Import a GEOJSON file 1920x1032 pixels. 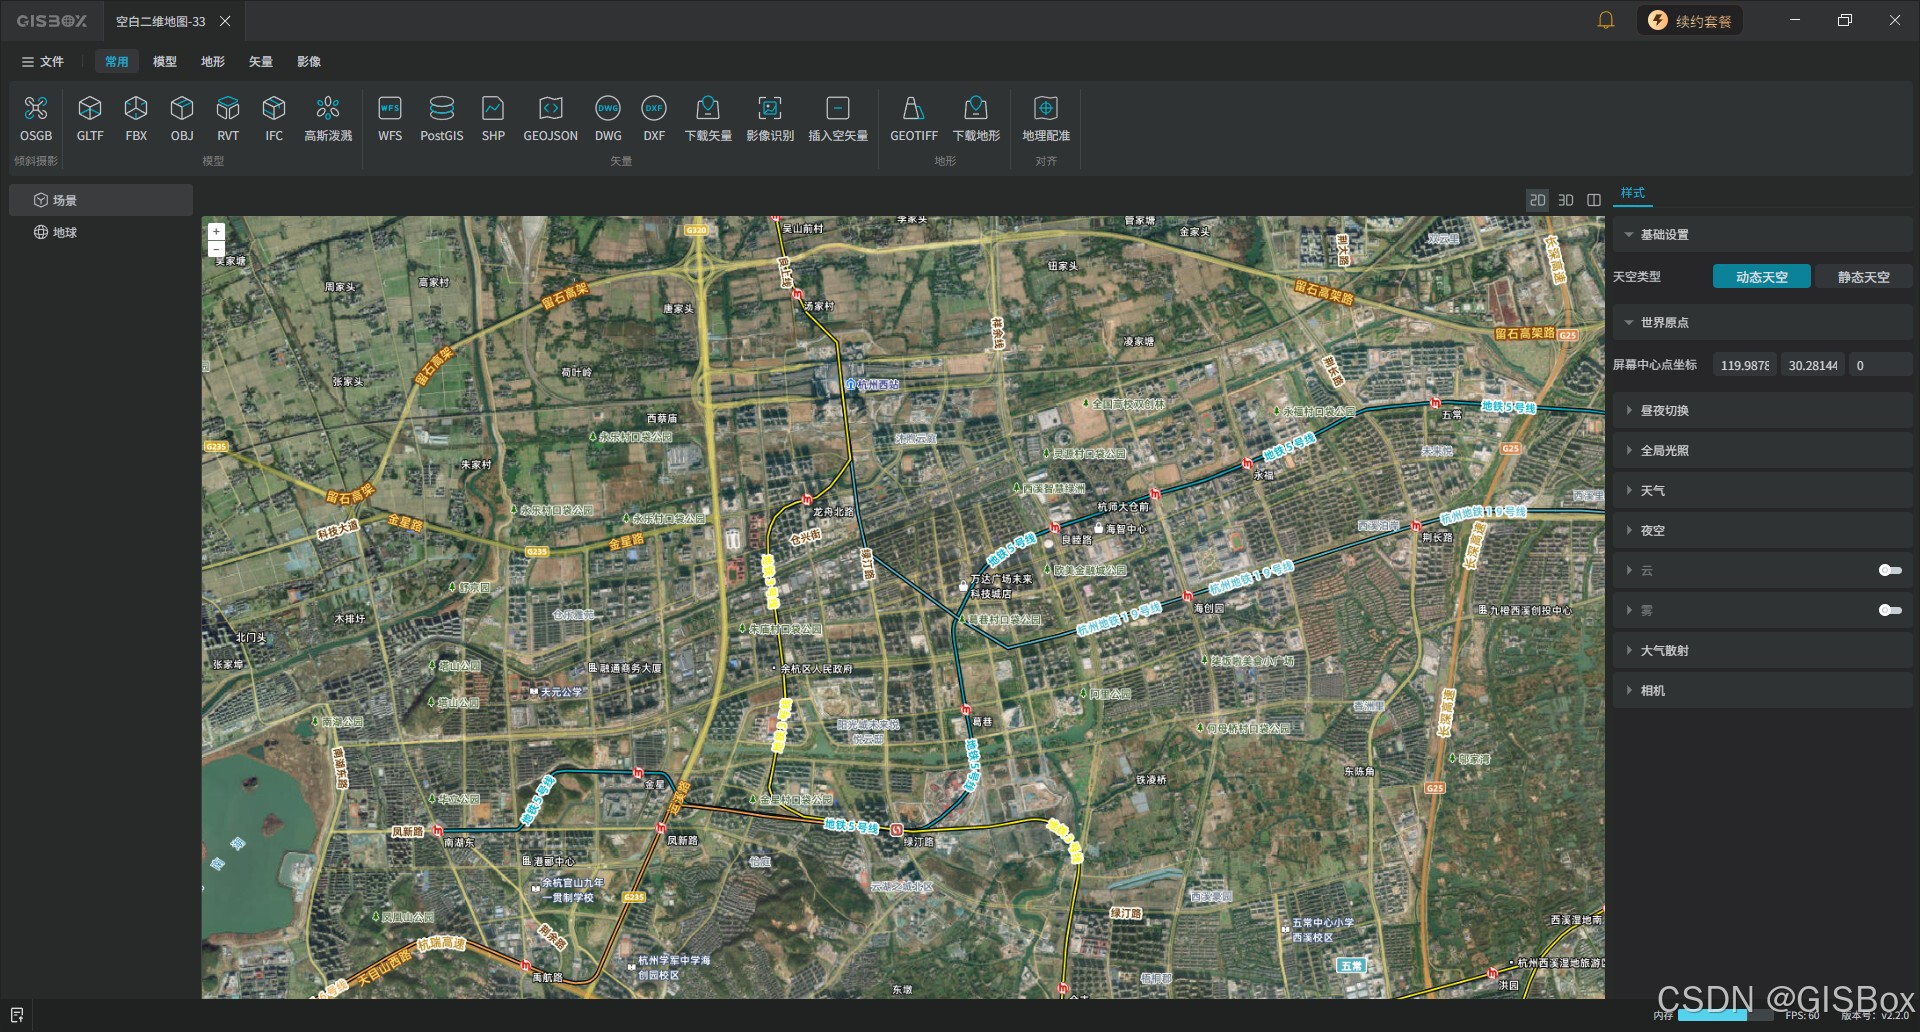click(x=551, y=118)
